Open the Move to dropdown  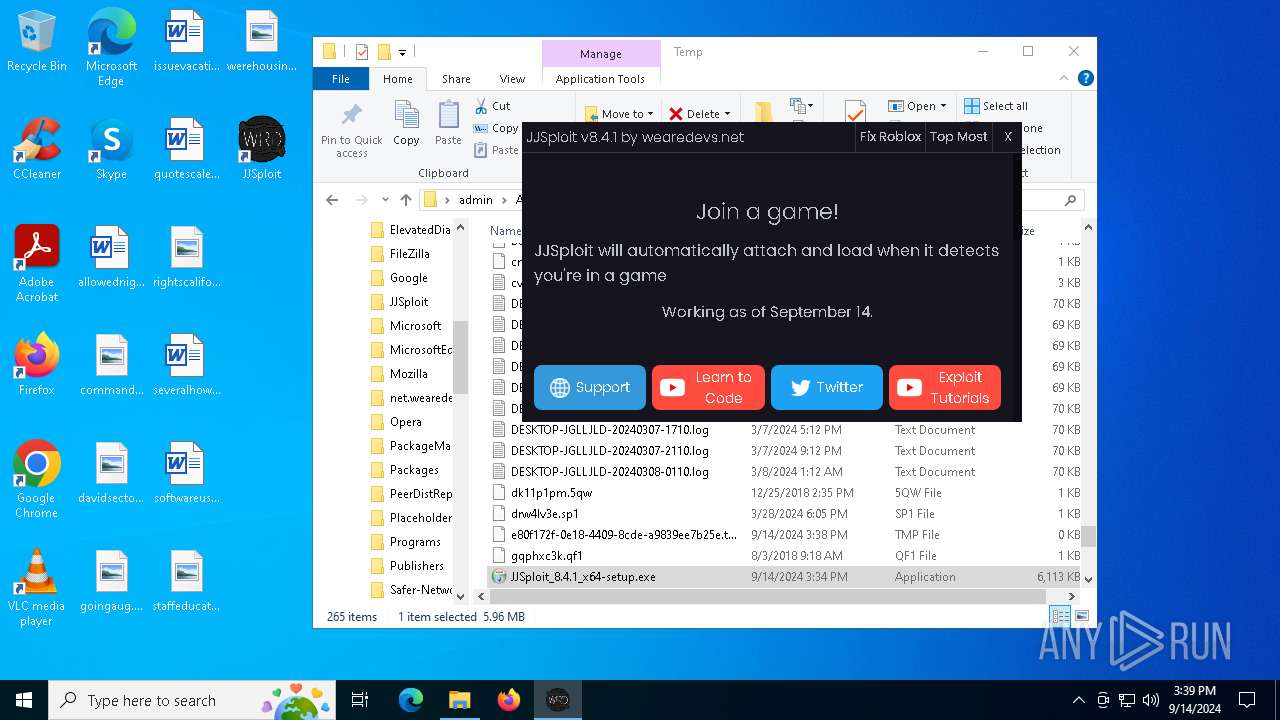[x=618, y=114]
